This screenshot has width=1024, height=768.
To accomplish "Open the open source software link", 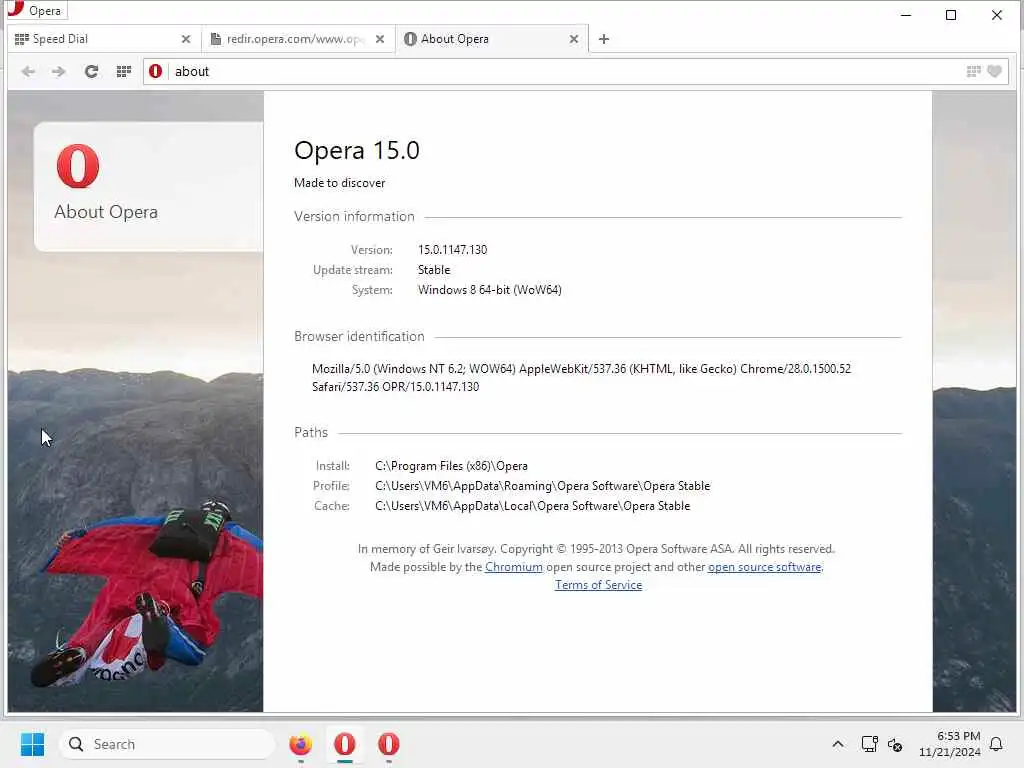I will point(764,567).
